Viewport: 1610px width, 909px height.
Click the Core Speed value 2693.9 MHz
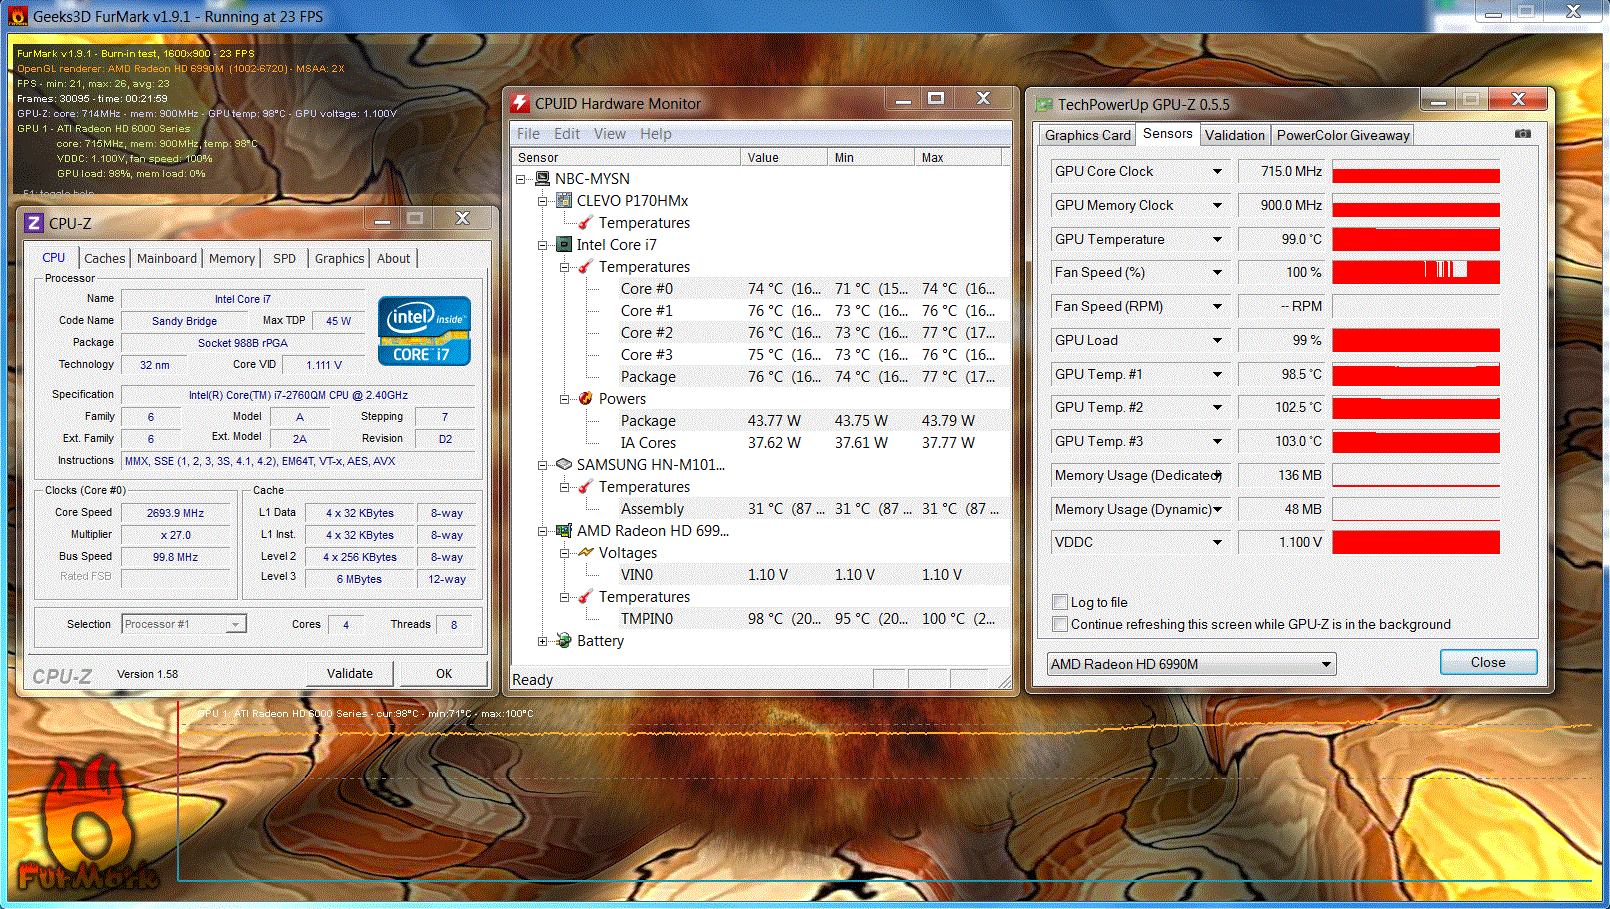tap(176, 513)
